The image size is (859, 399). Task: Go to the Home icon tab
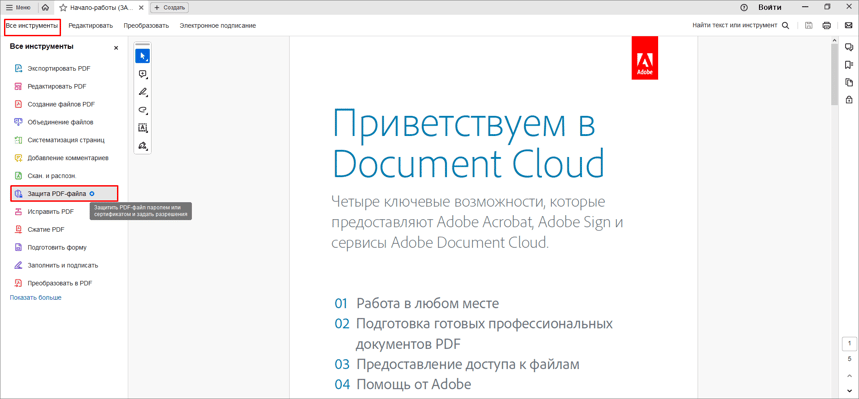[45, 8]
